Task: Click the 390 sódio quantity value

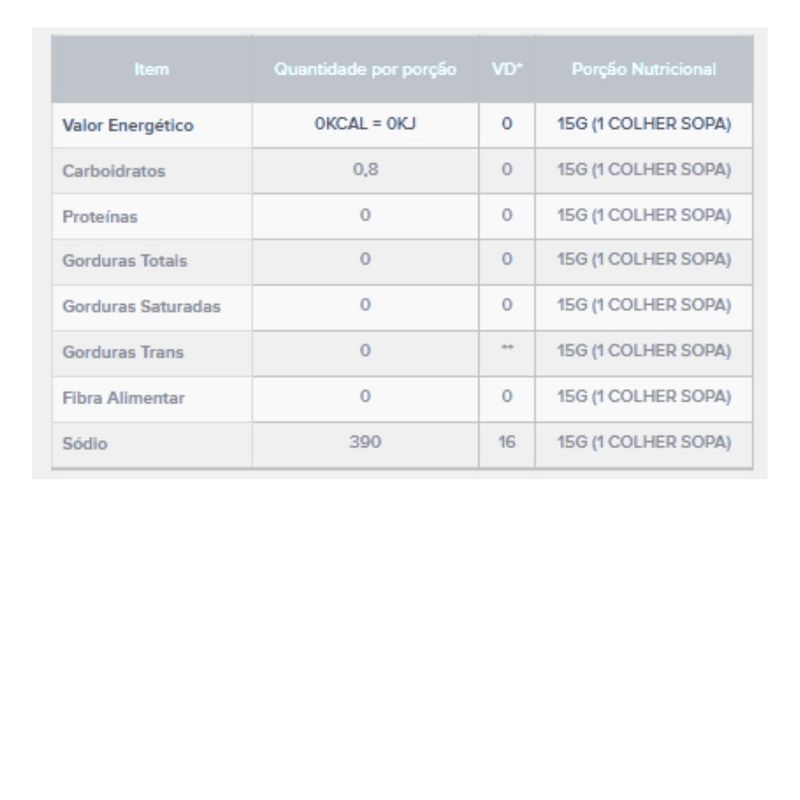Action: (x=365, y=442)
